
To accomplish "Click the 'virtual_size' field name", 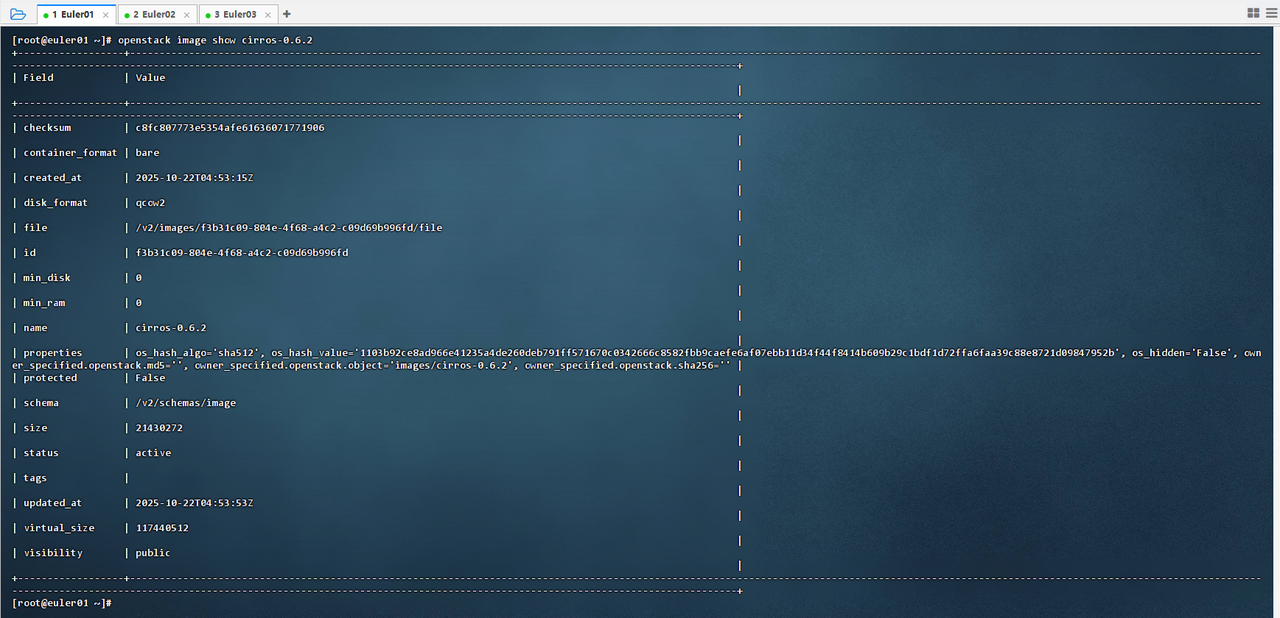I will click(x=59, y=528).
